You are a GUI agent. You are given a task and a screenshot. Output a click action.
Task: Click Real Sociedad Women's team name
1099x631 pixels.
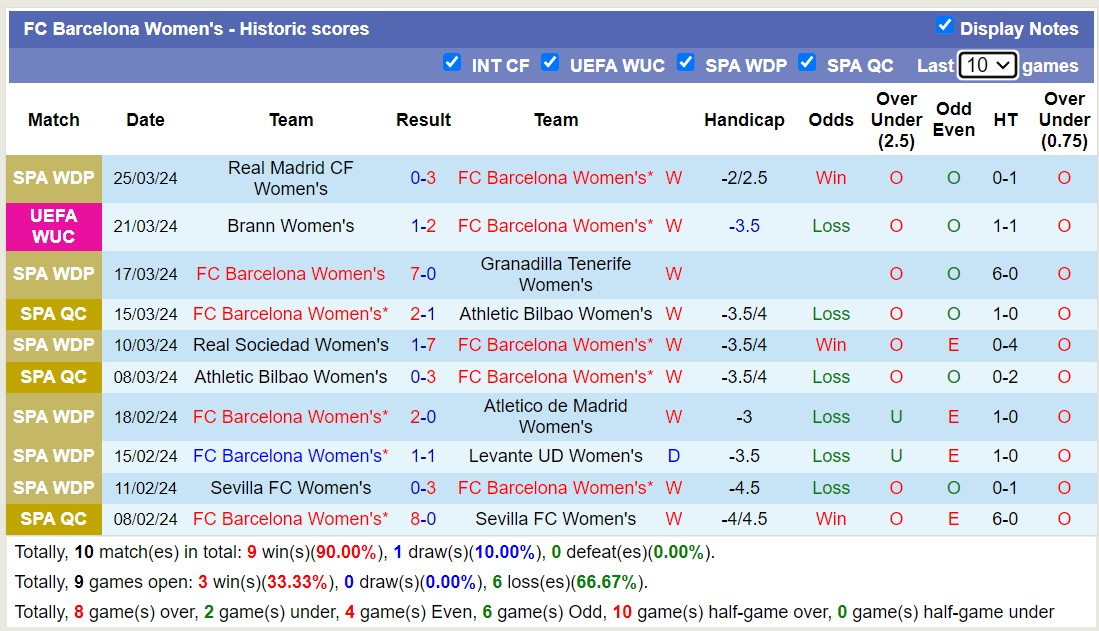click(291, 345)
